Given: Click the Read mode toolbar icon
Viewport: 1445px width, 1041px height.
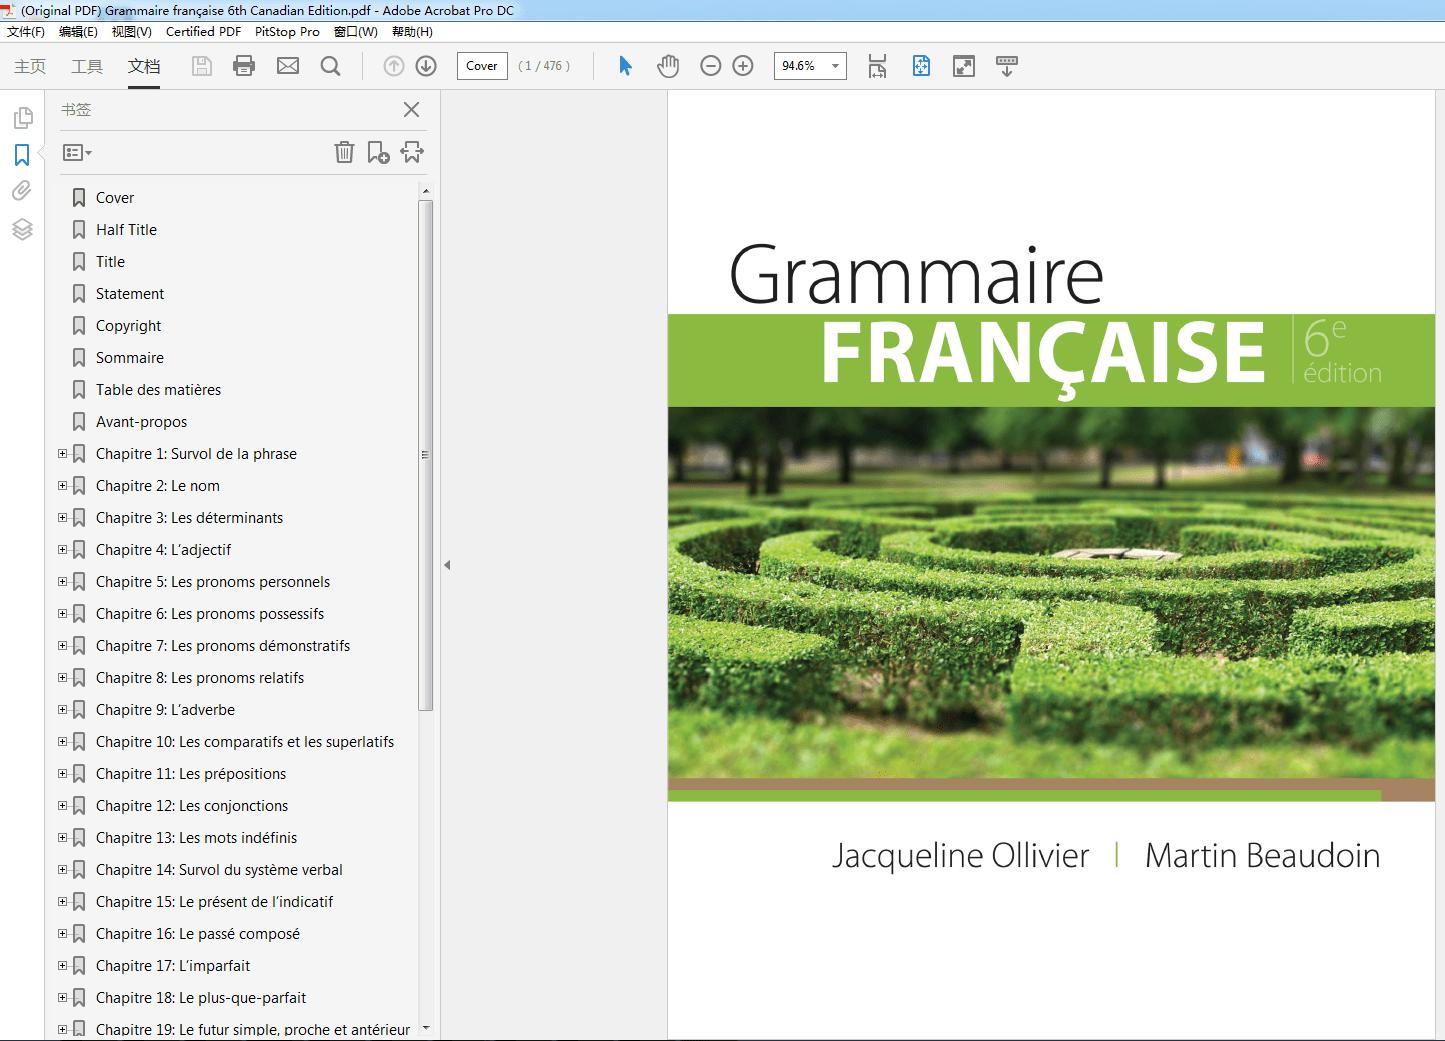Looking at the screenshot, I should 1007,66.
